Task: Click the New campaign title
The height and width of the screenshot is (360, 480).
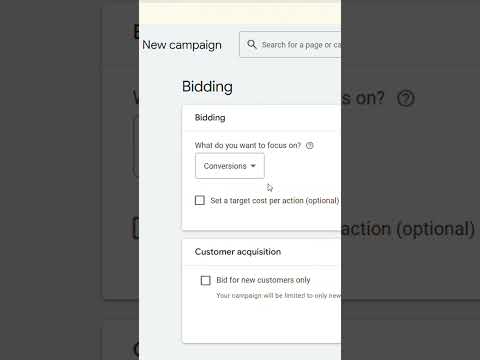Action: click(x=182, y=45)
